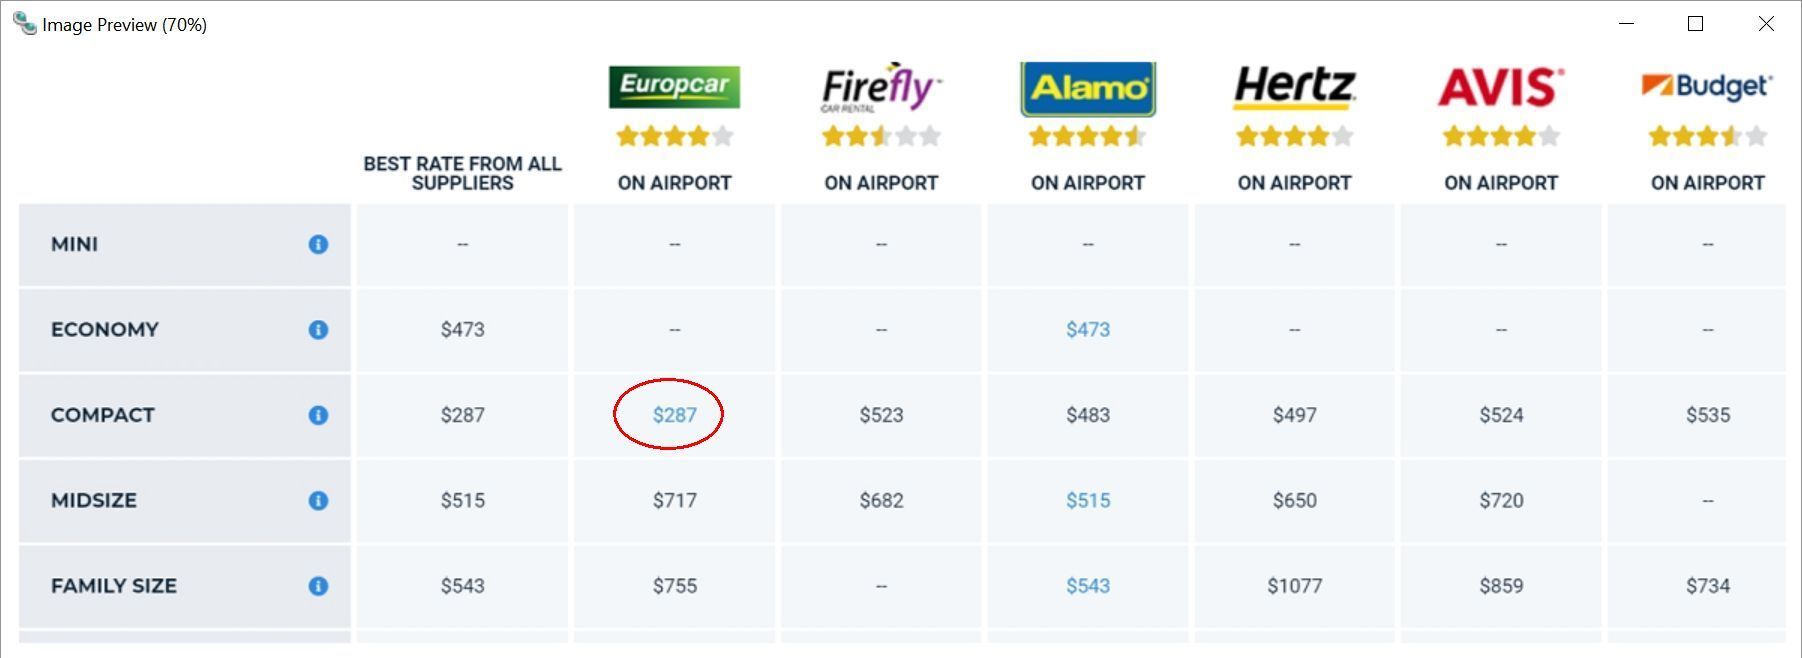Click the Budget logo

pos(1707,86)
